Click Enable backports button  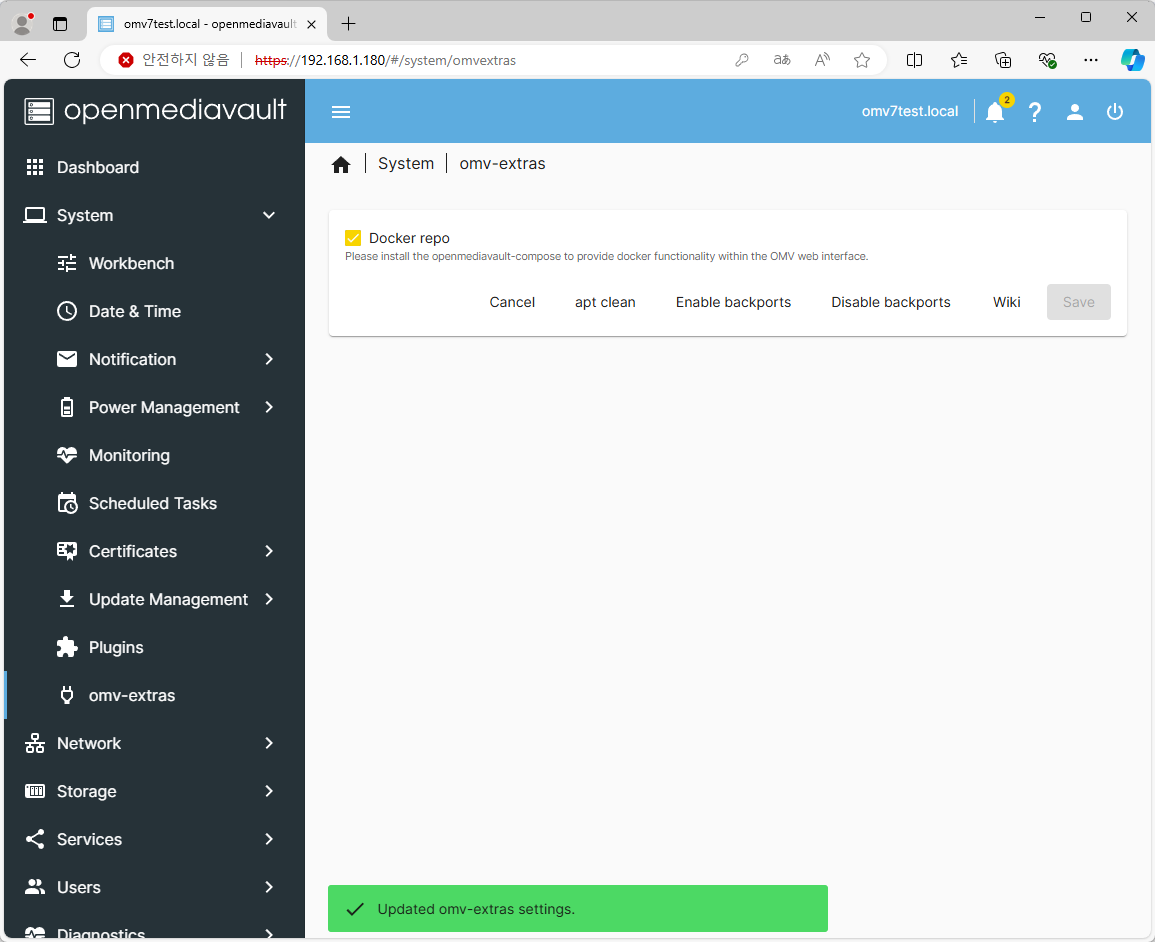(x=733, y=302)
